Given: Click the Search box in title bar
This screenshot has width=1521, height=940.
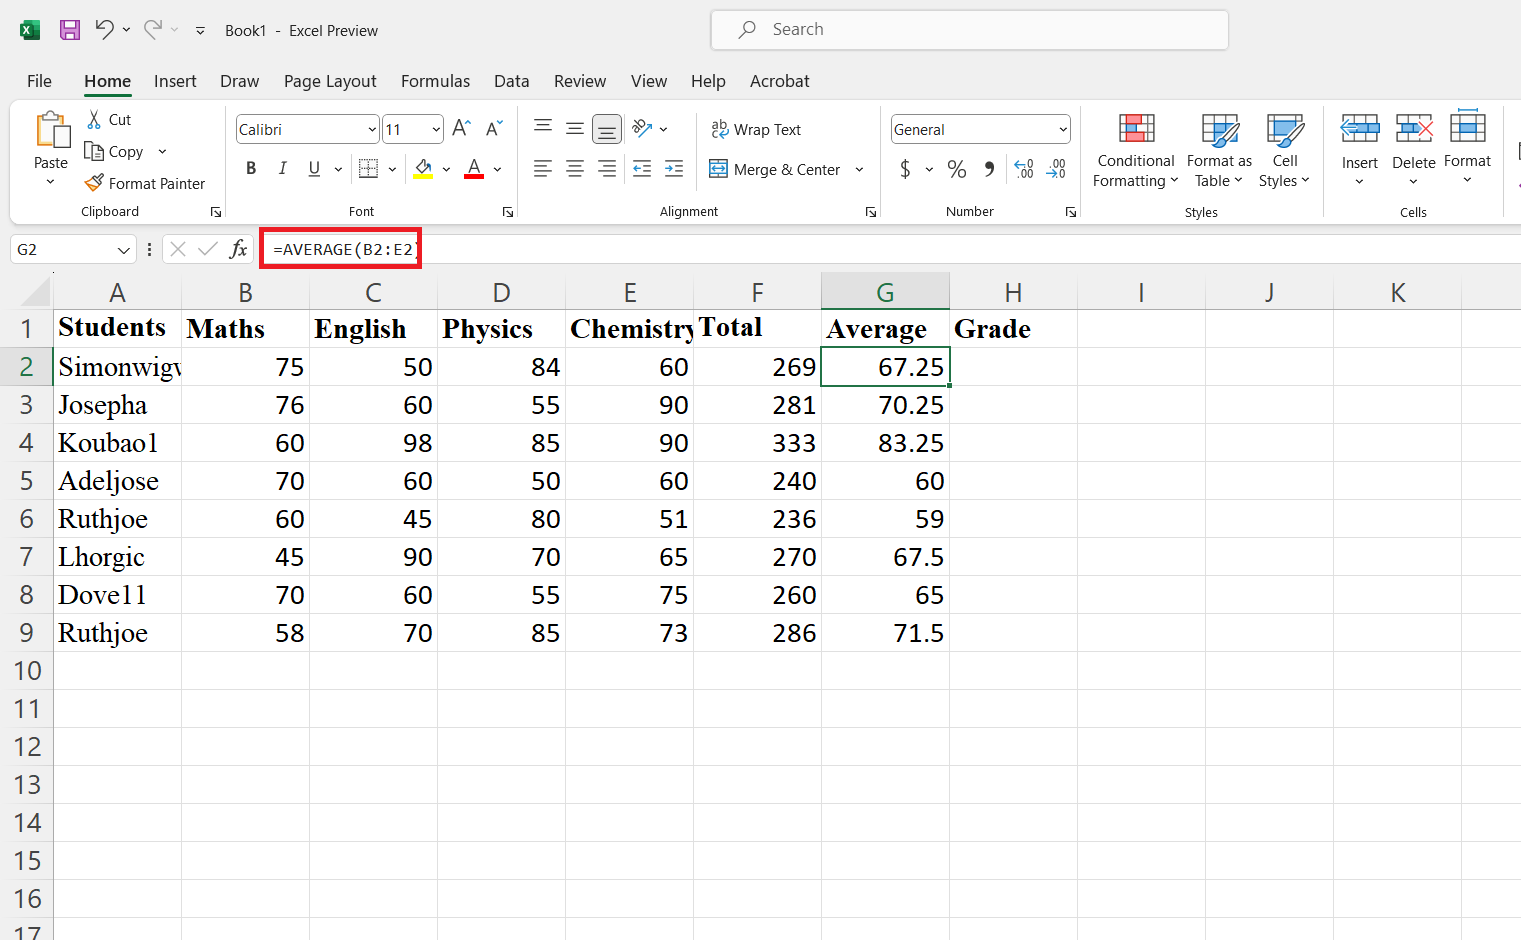Looking at the screenshot, I should coord(969,30).
